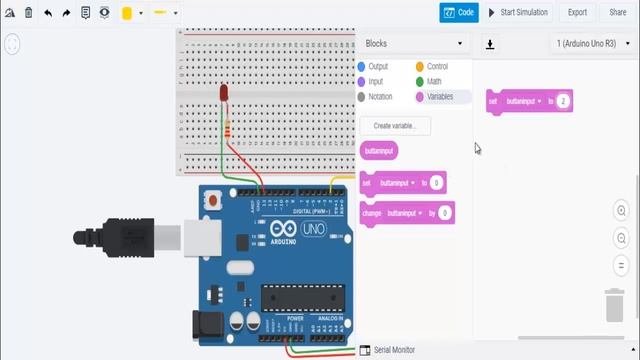The image size is (640, 360).
Task: Click the rotate component icon
Action: (x=10, y=13)
